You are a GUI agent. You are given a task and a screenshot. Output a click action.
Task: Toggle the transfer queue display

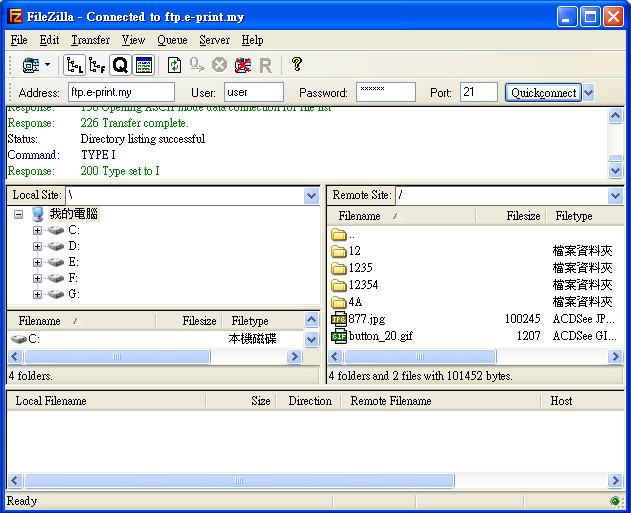[120, 65]
